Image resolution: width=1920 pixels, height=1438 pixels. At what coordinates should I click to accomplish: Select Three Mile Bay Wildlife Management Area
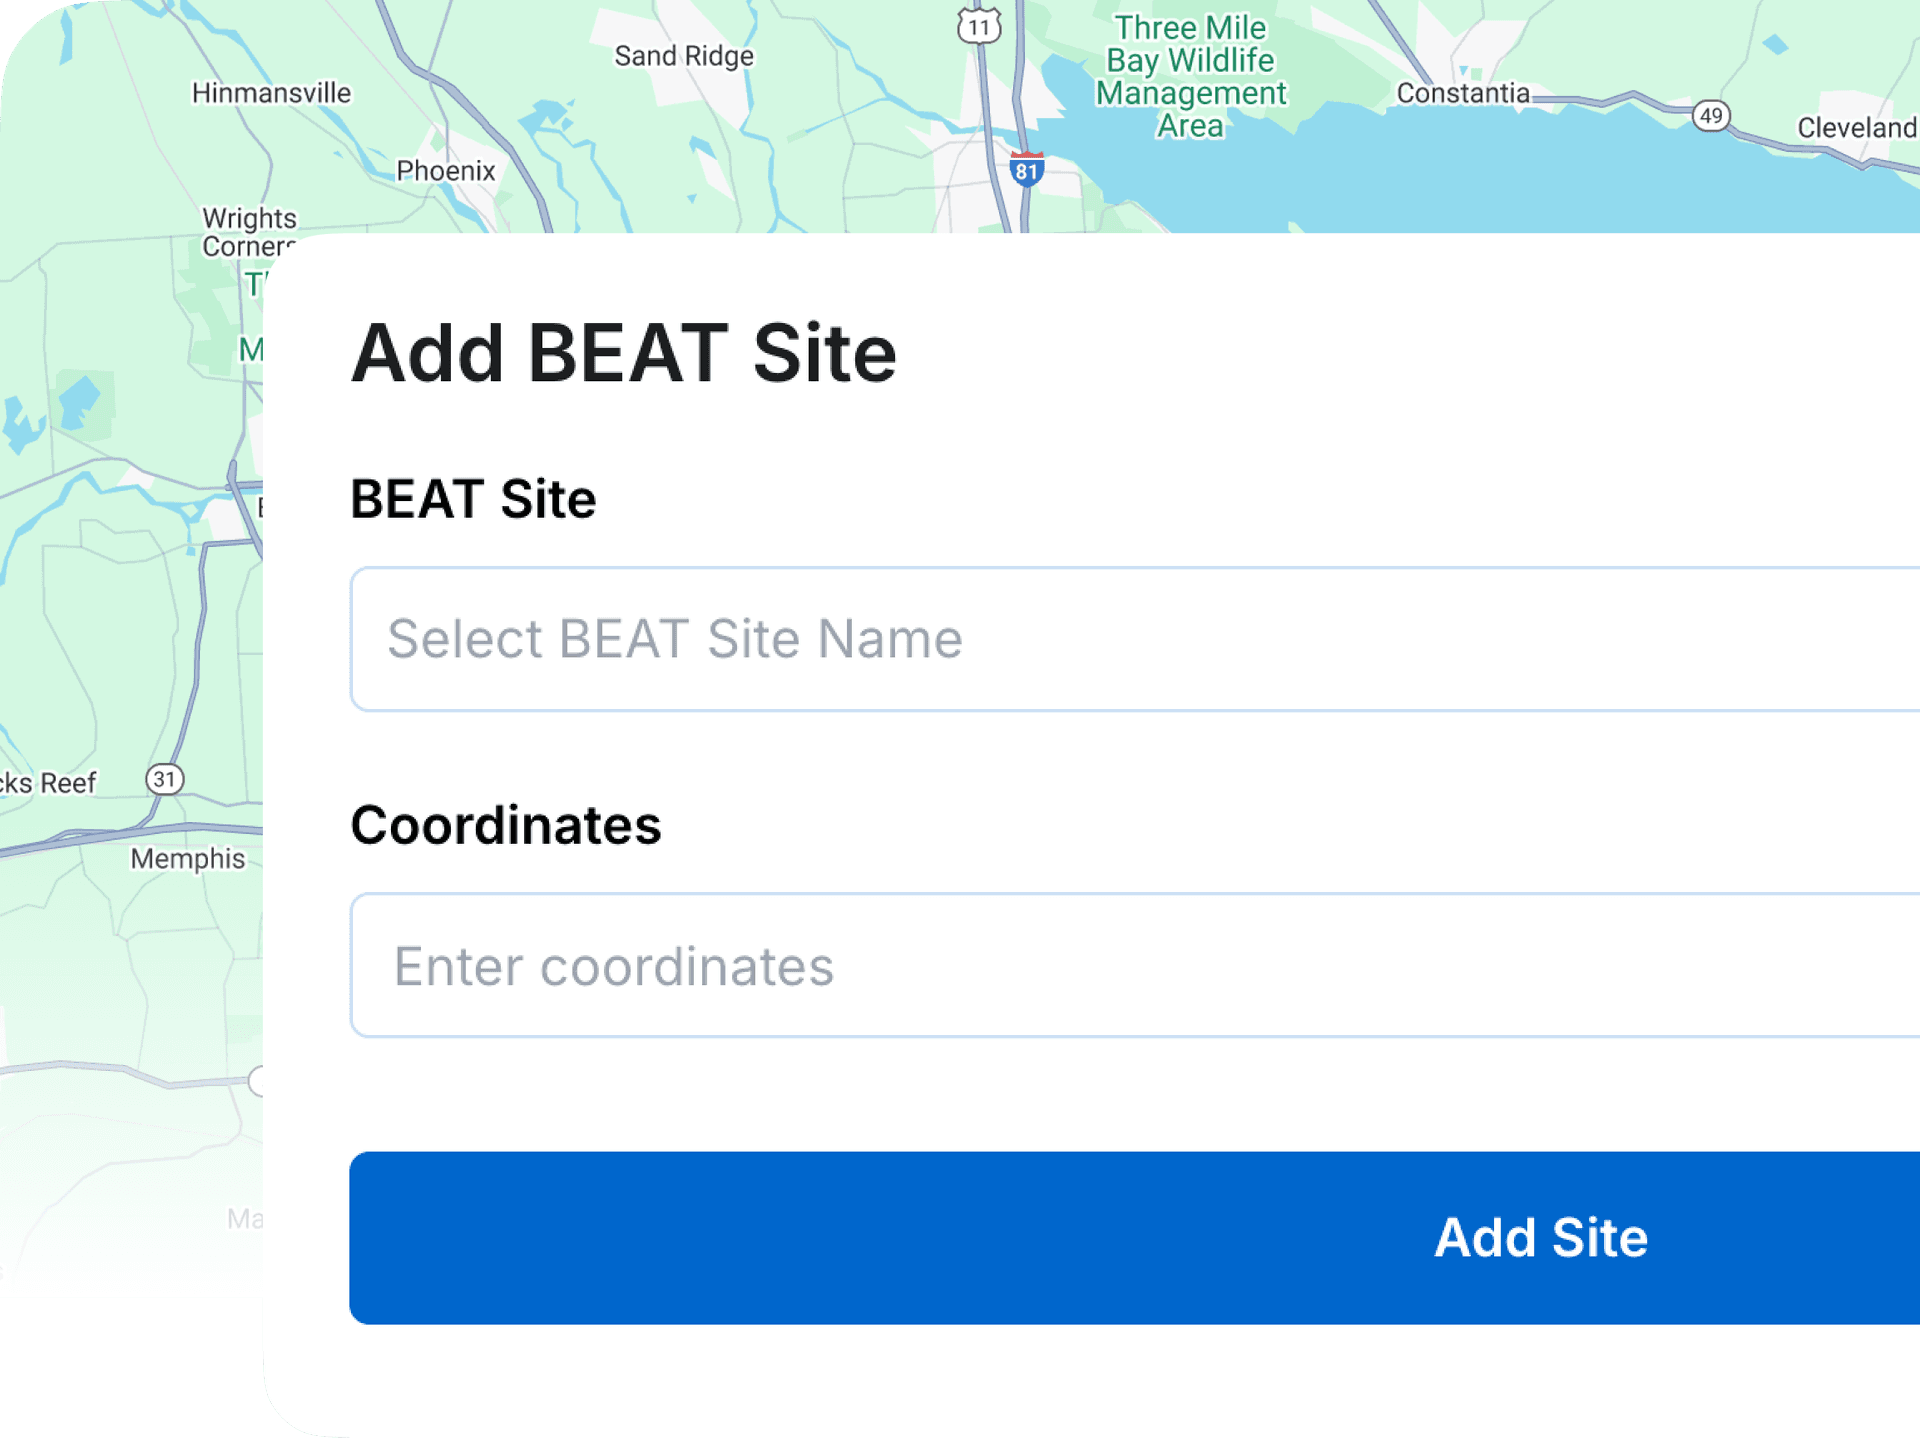click(x=1188, y=75)
